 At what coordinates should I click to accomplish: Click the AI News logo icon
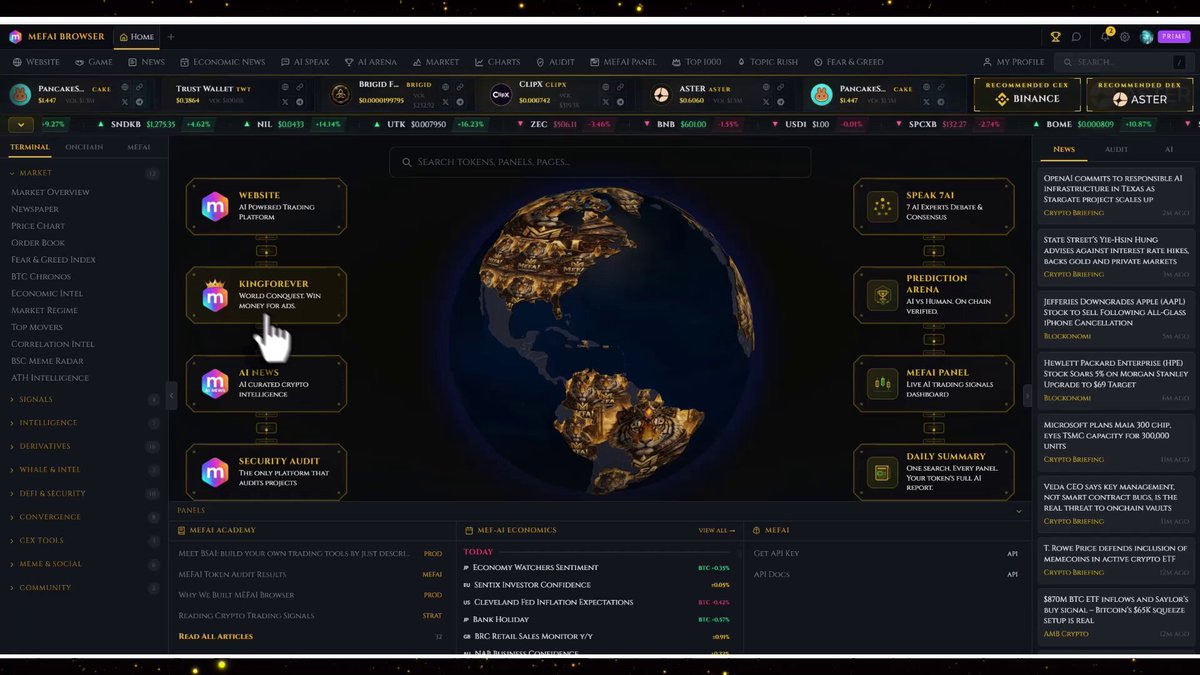(x=215, y=384)
